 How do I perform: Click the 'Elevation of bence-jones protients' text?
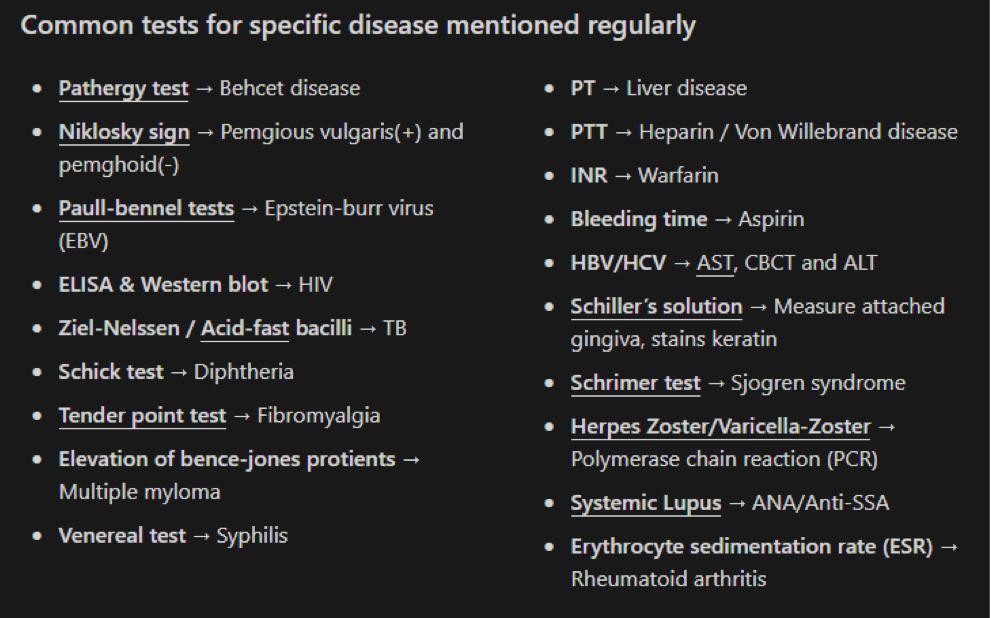coord(226,459)
